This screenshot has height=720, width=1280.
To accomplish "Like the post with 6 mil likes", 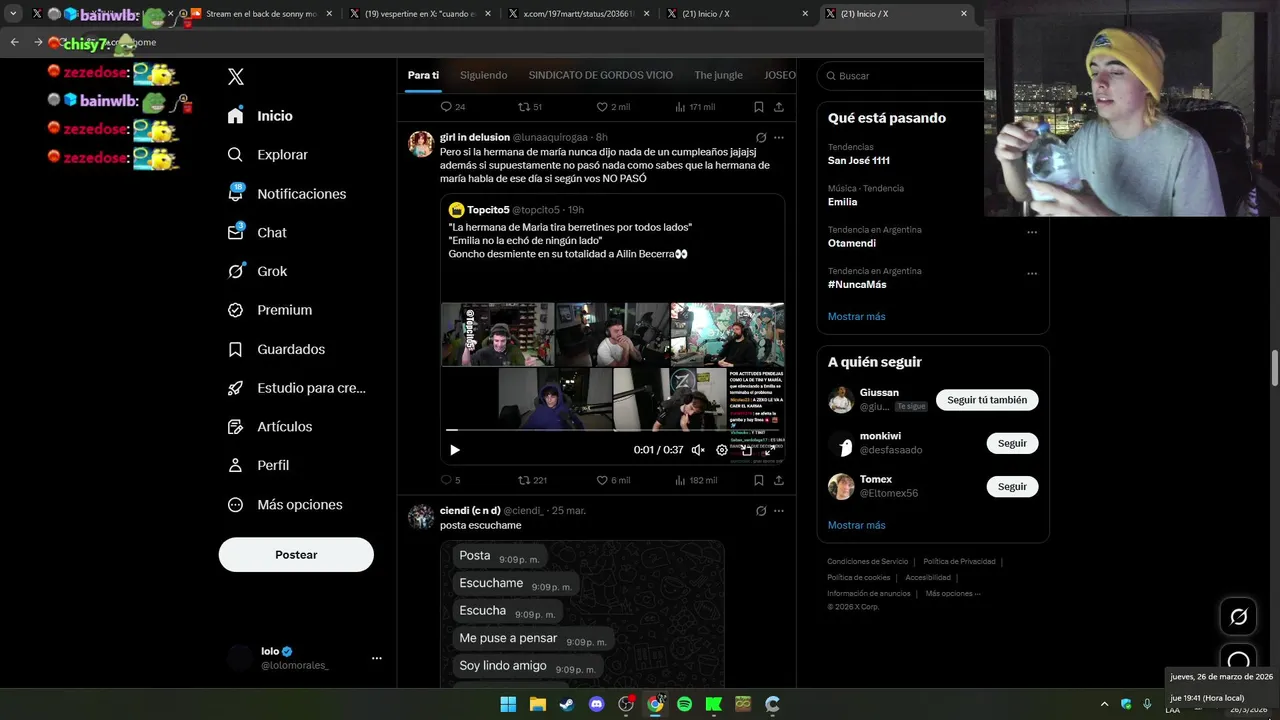I will pos(613,481).
